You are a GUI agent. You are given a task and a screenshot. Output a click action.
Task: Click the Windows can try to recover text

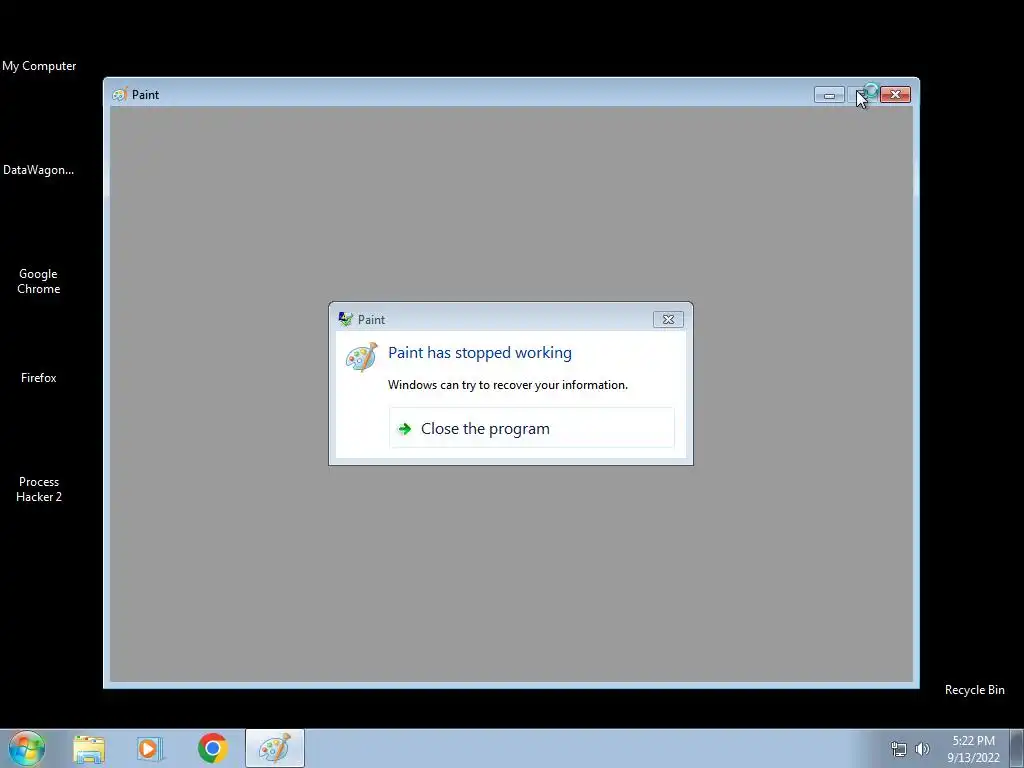click(x=507, y=385)
